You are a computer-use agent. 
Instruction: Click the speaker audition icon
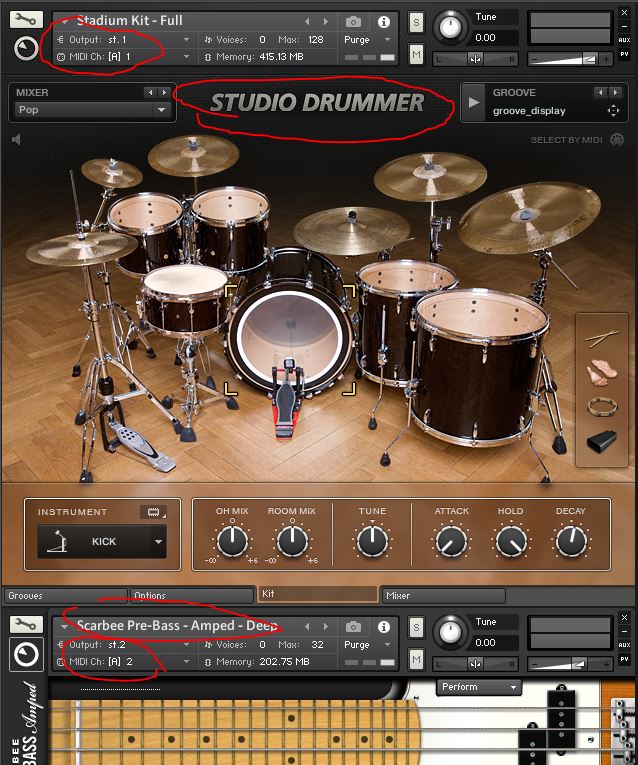[16, 140]
